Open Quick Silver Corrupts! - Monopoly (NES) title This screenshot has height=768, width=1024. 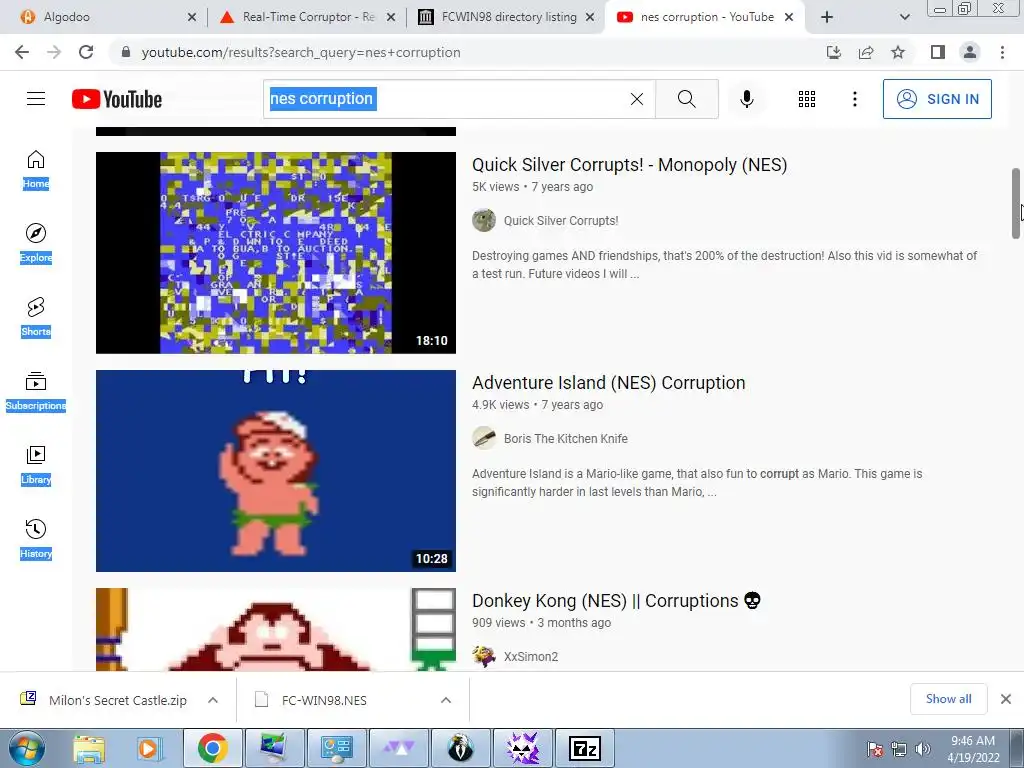tap(630, 165)
